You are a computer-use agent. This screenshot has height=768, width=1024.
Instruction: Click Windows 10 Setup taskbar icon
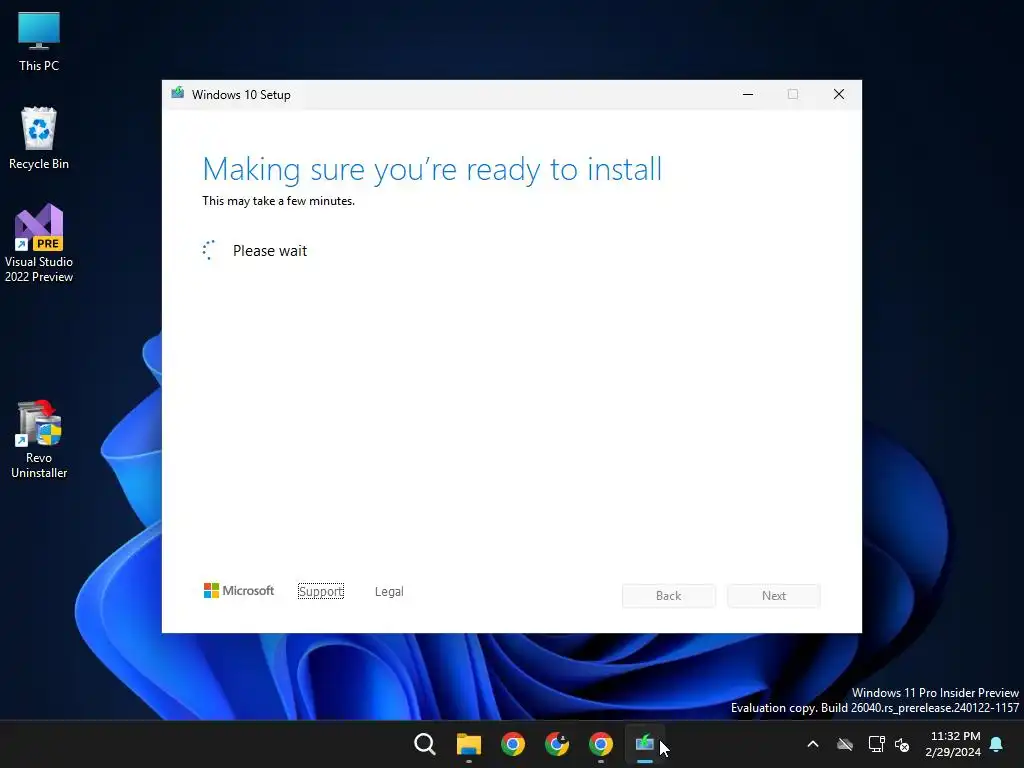coord(645,744)
